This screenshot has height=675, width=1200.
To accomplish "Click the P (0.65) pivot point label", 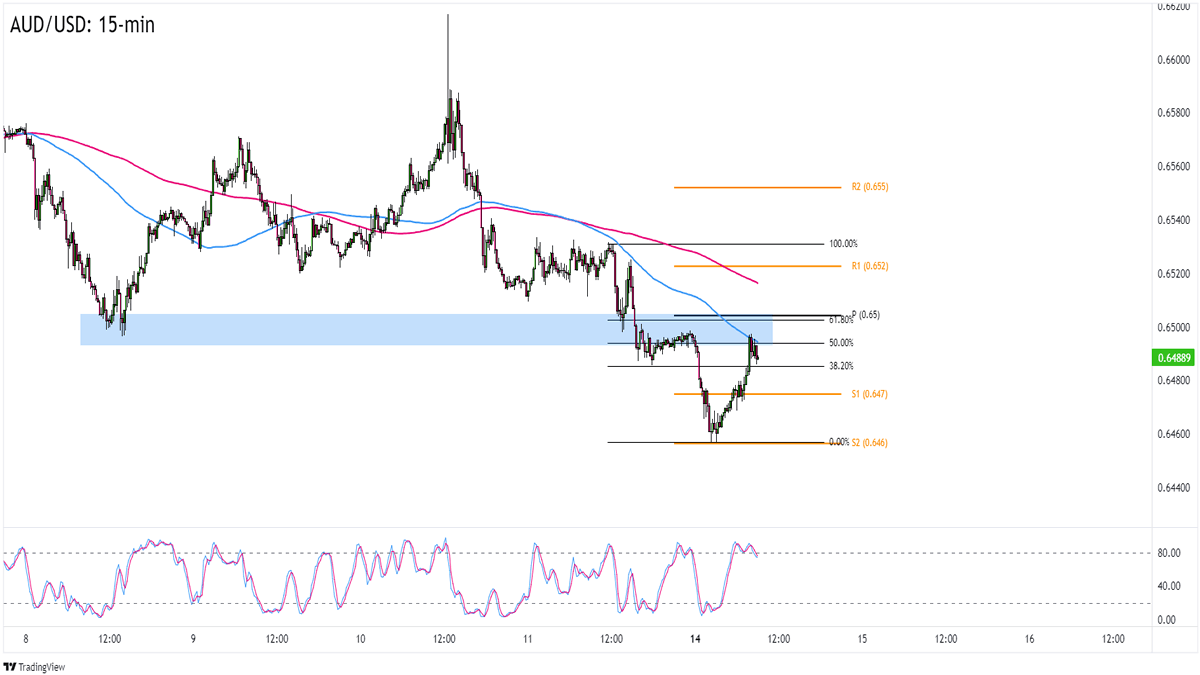I will tap(865, 314).
